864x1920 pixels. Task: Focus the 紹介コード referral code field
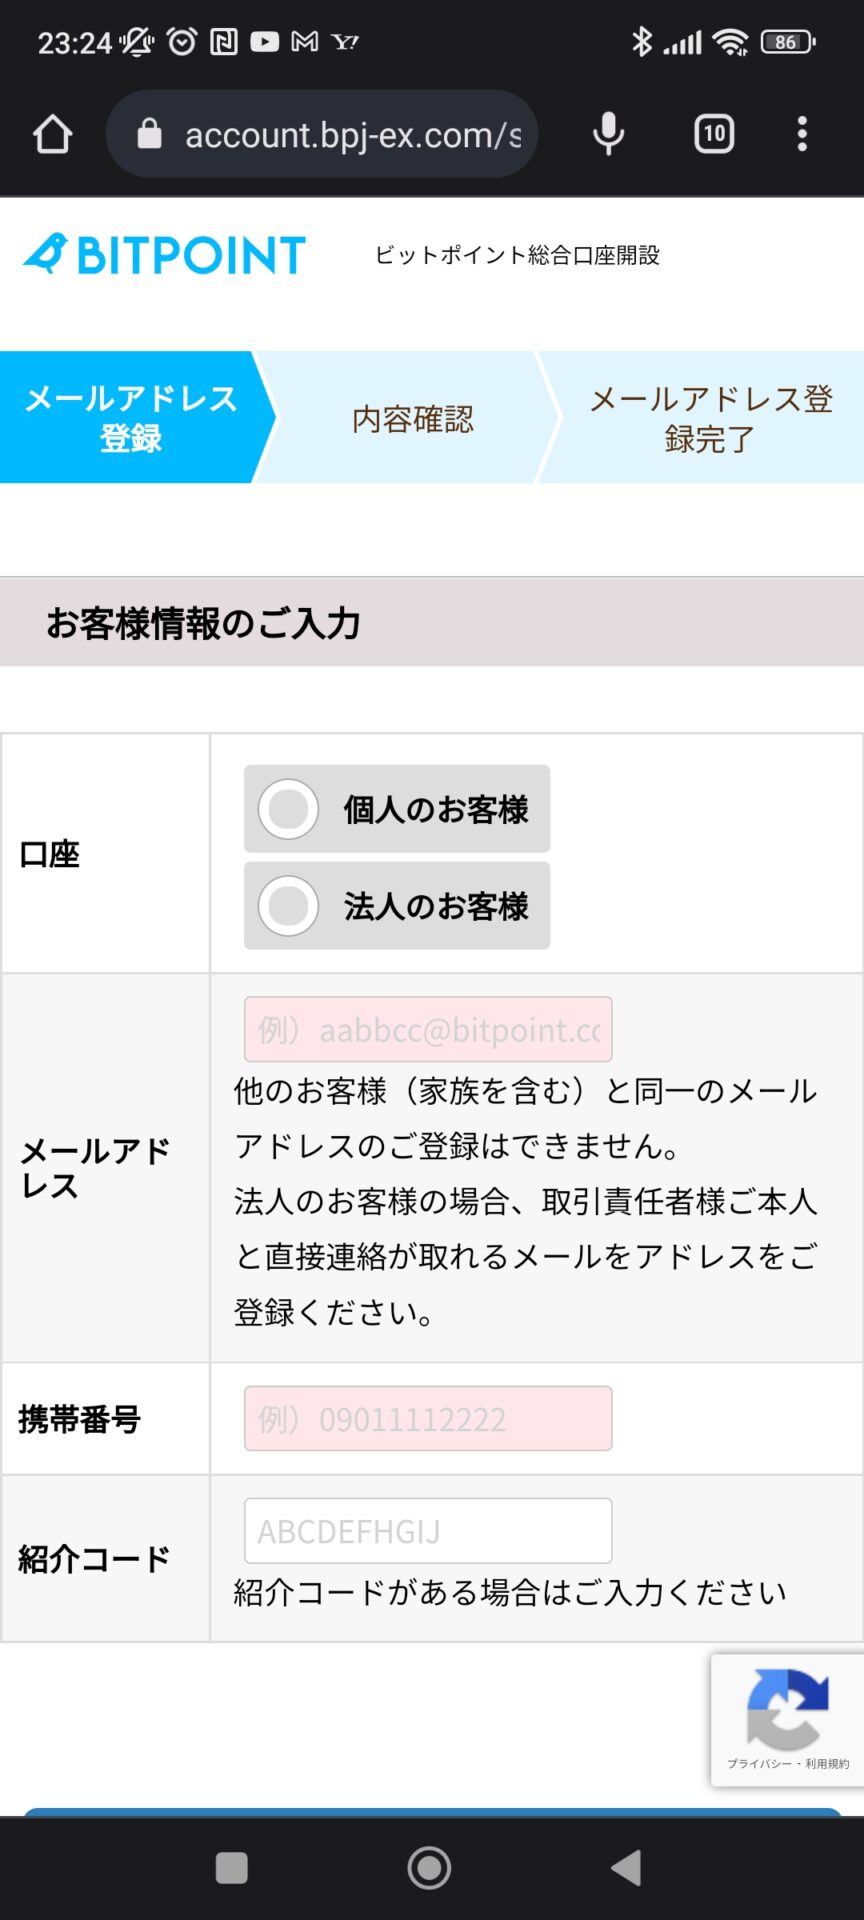pyautogui.click(x=428, y=1530)
